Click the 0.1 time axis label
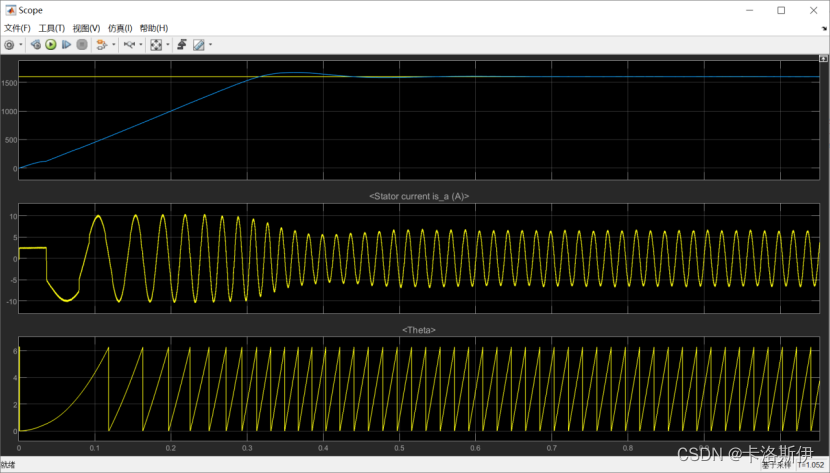The image size is (830, 473). point(95,448)
